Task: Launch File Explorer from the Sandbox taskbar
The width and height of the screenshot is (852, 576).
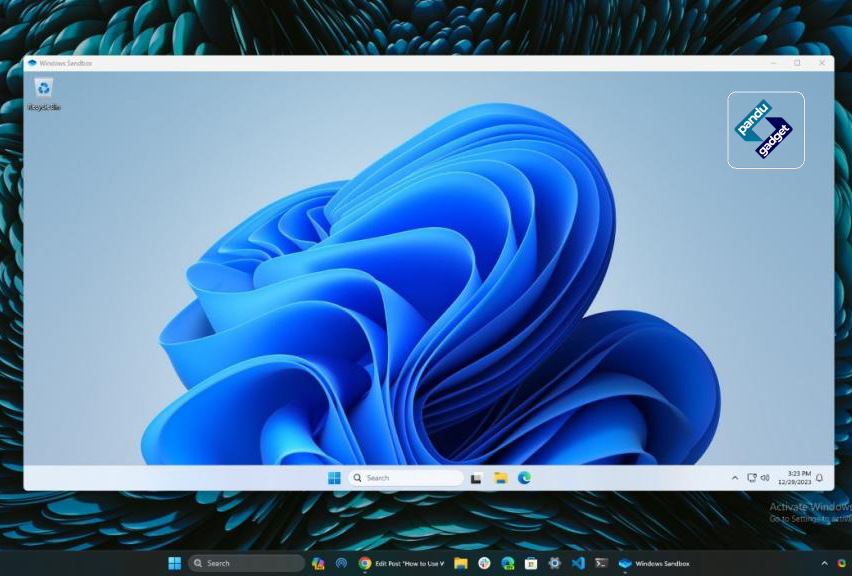Action: (x=500, y=478)
